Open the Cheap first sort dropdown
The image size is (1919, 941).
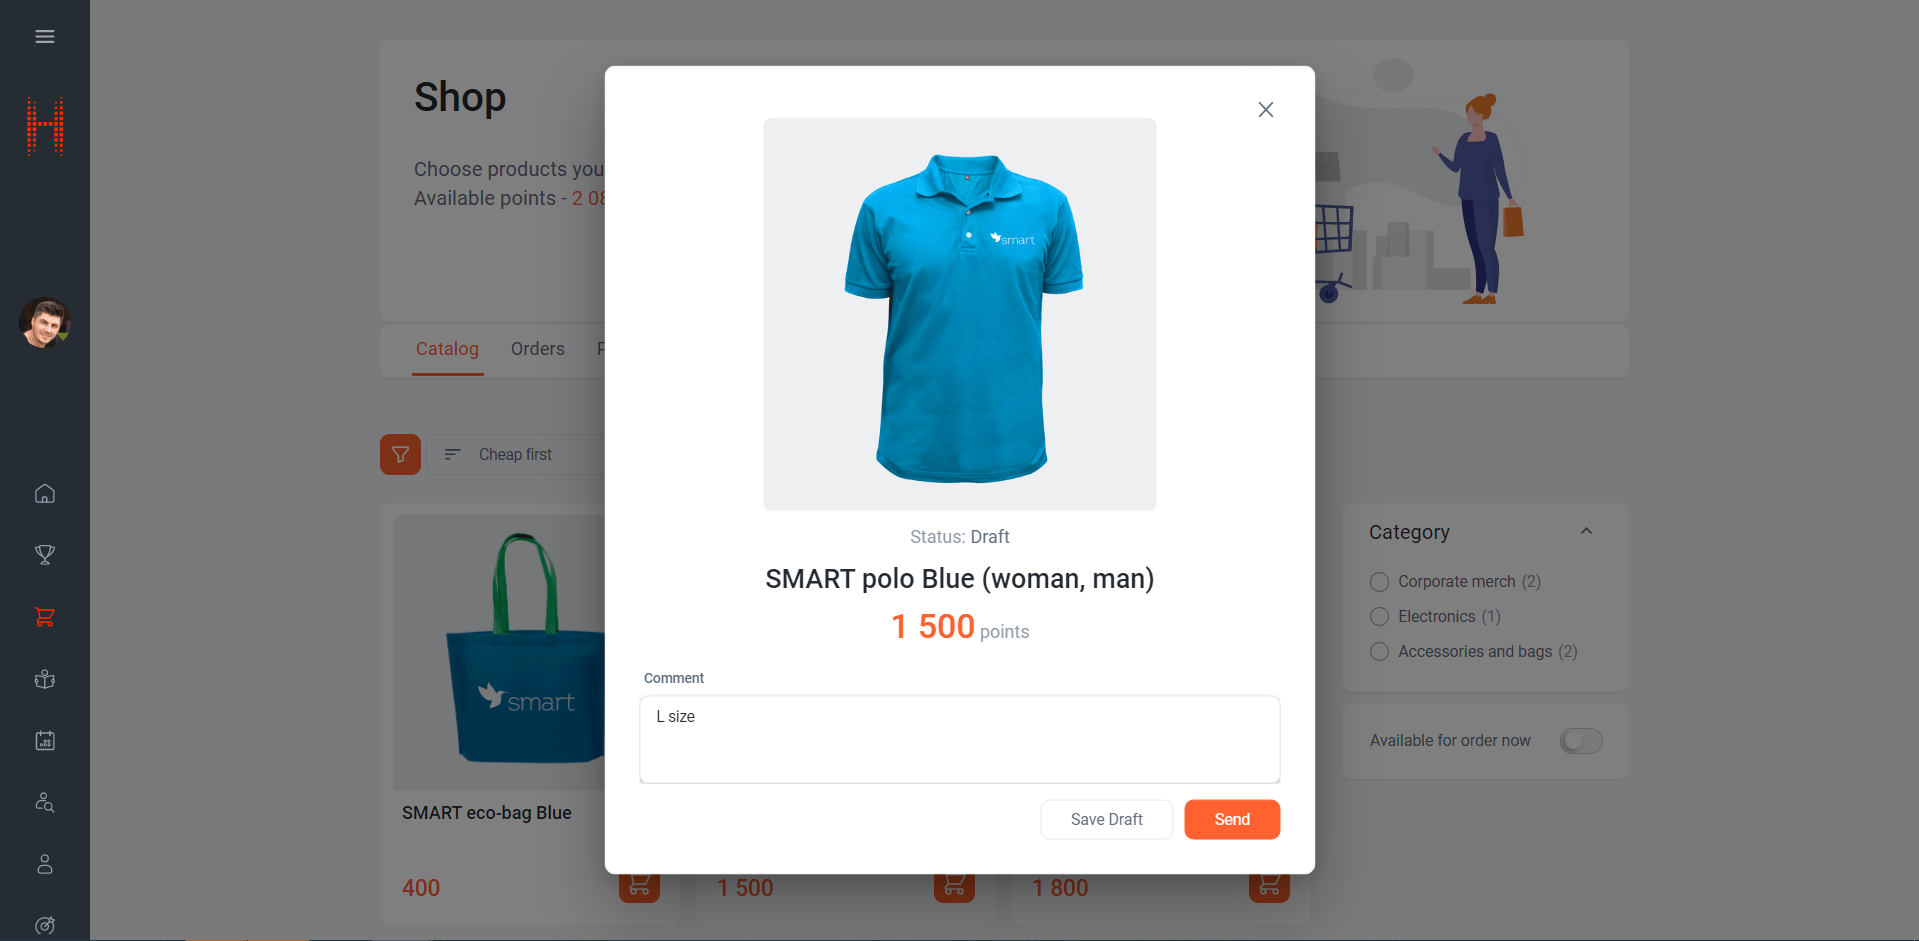[x=516, y=455]
